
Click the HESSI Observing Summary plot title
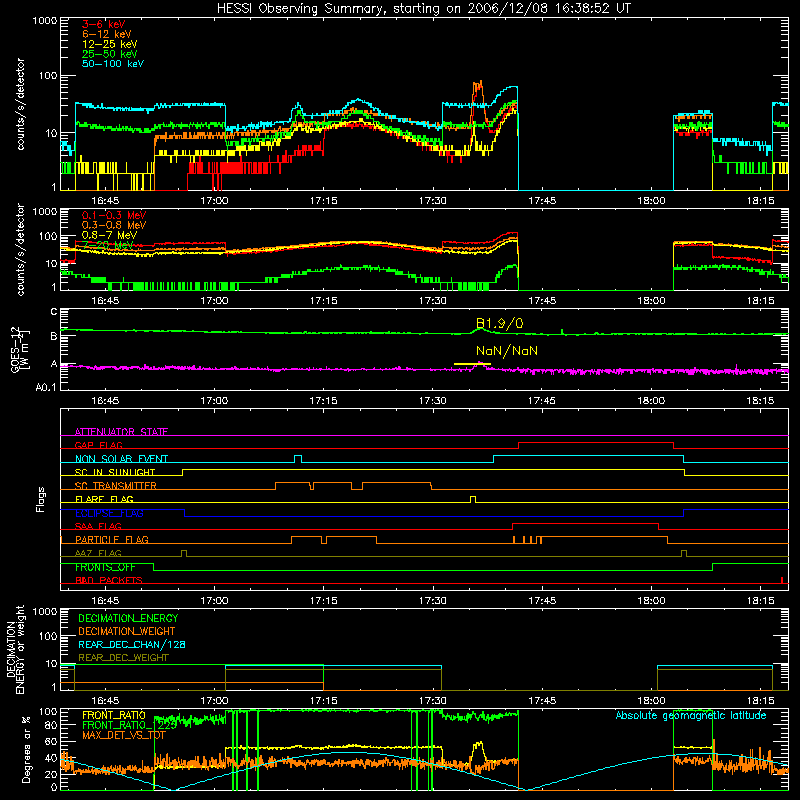[x=423, y=9]
